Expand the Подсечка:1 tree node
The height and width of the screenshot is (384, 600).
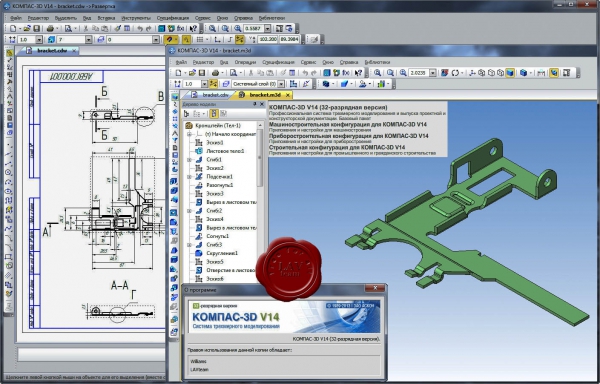tap(189, 177)
